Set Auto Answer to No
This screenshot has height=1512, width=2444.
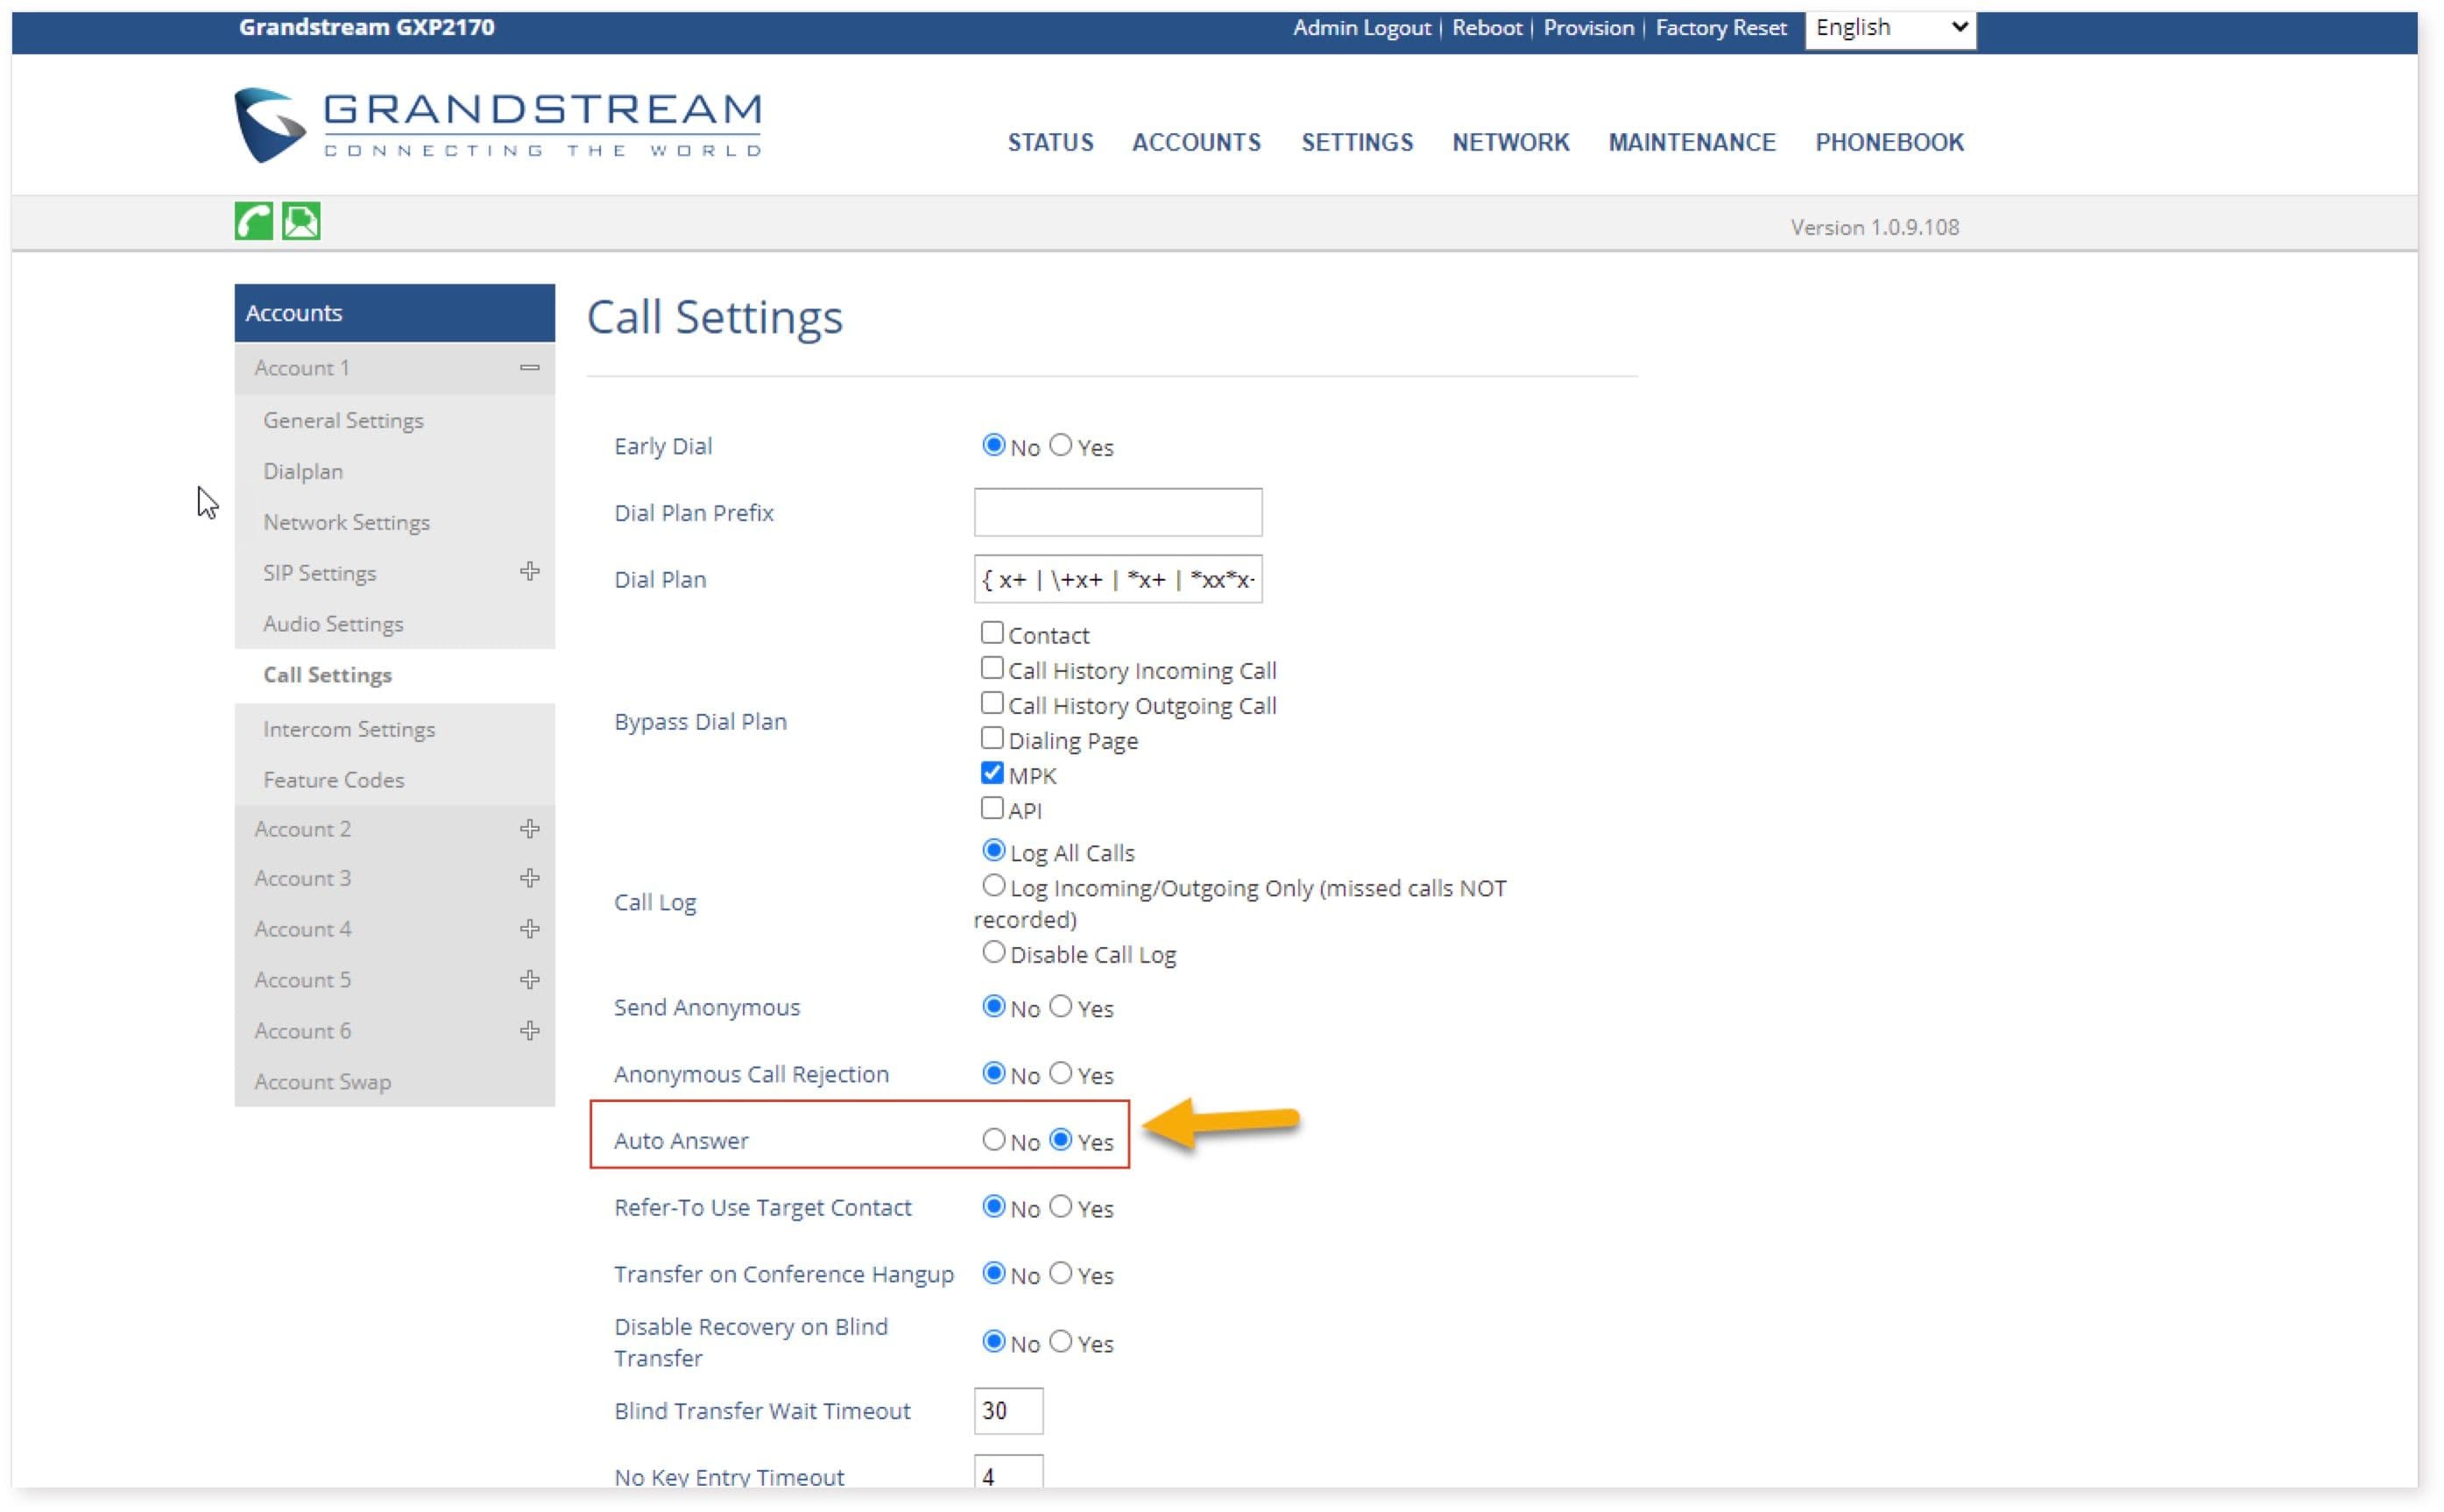click(x=993, y=1140)
